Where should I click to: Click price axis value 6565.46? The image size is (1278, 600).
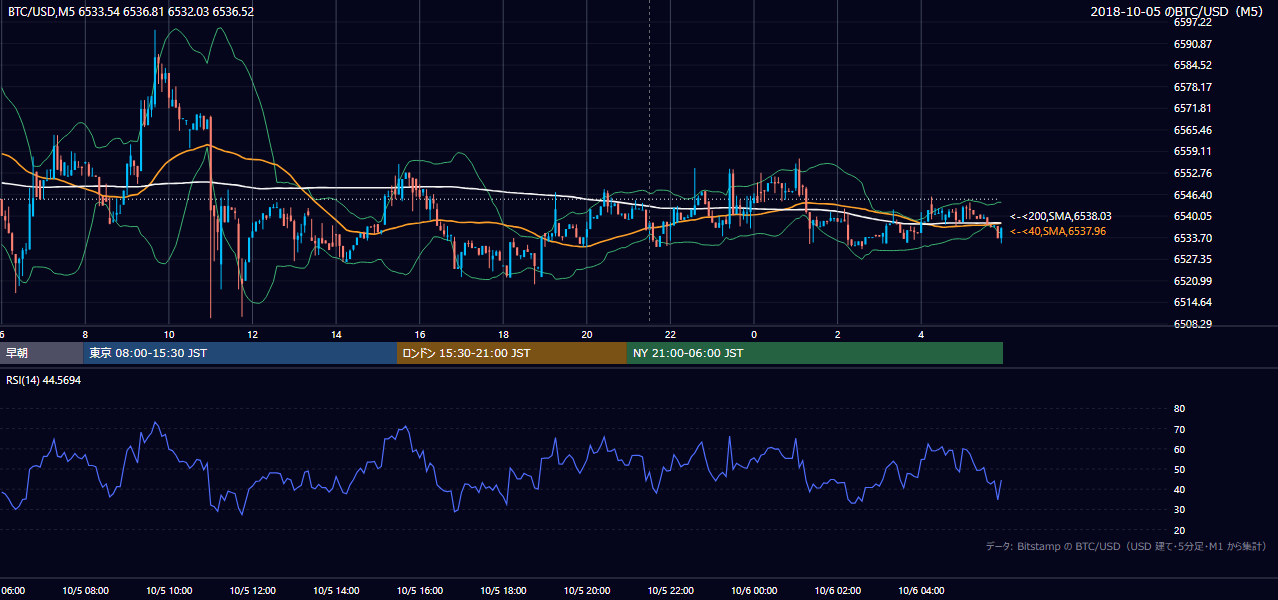pyautogui.click(x=1193, y=130)
